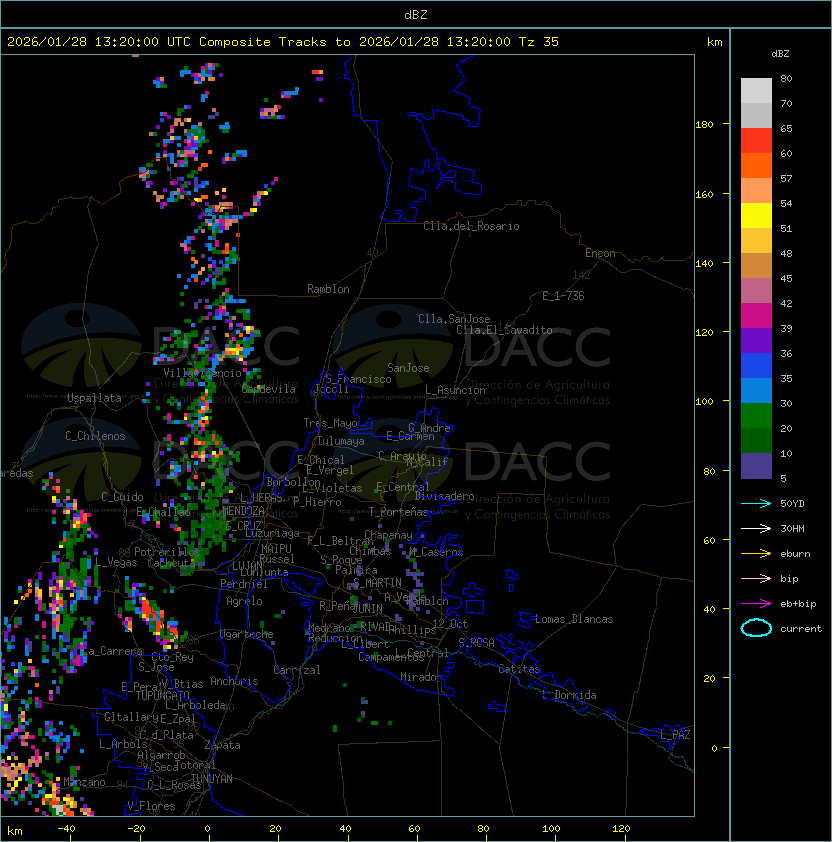Select the dark orange 57-60 dBZ swatch
Screen dimensions: 832x842
(x=756, y=165)
